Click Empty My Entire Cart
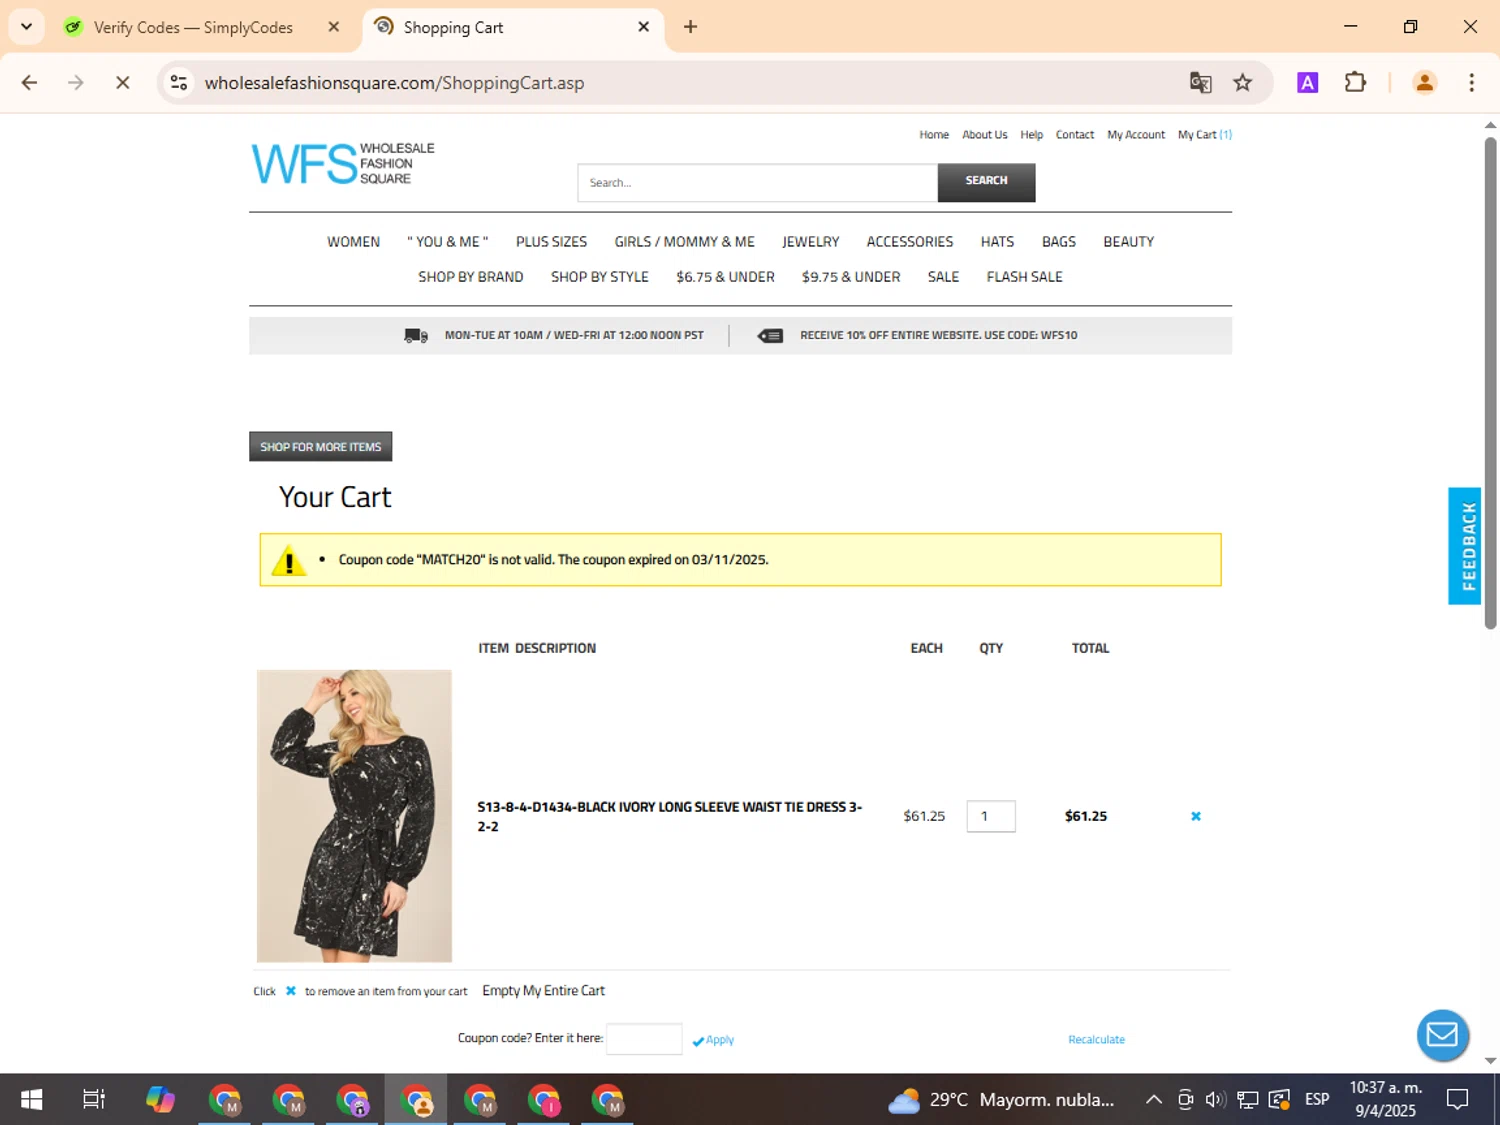Viewport: 1500px width, 1125px height. [x=543, y=991]
